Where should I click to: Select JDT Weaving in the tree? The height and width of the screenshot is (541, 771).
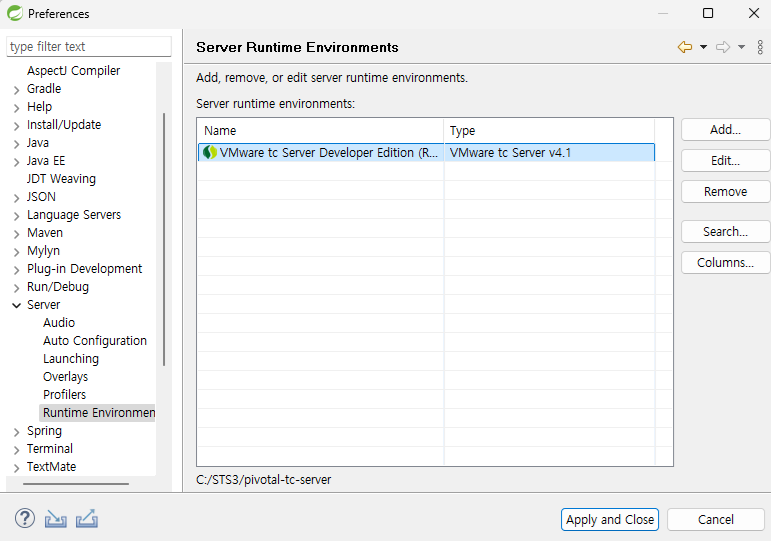[61, 179]
